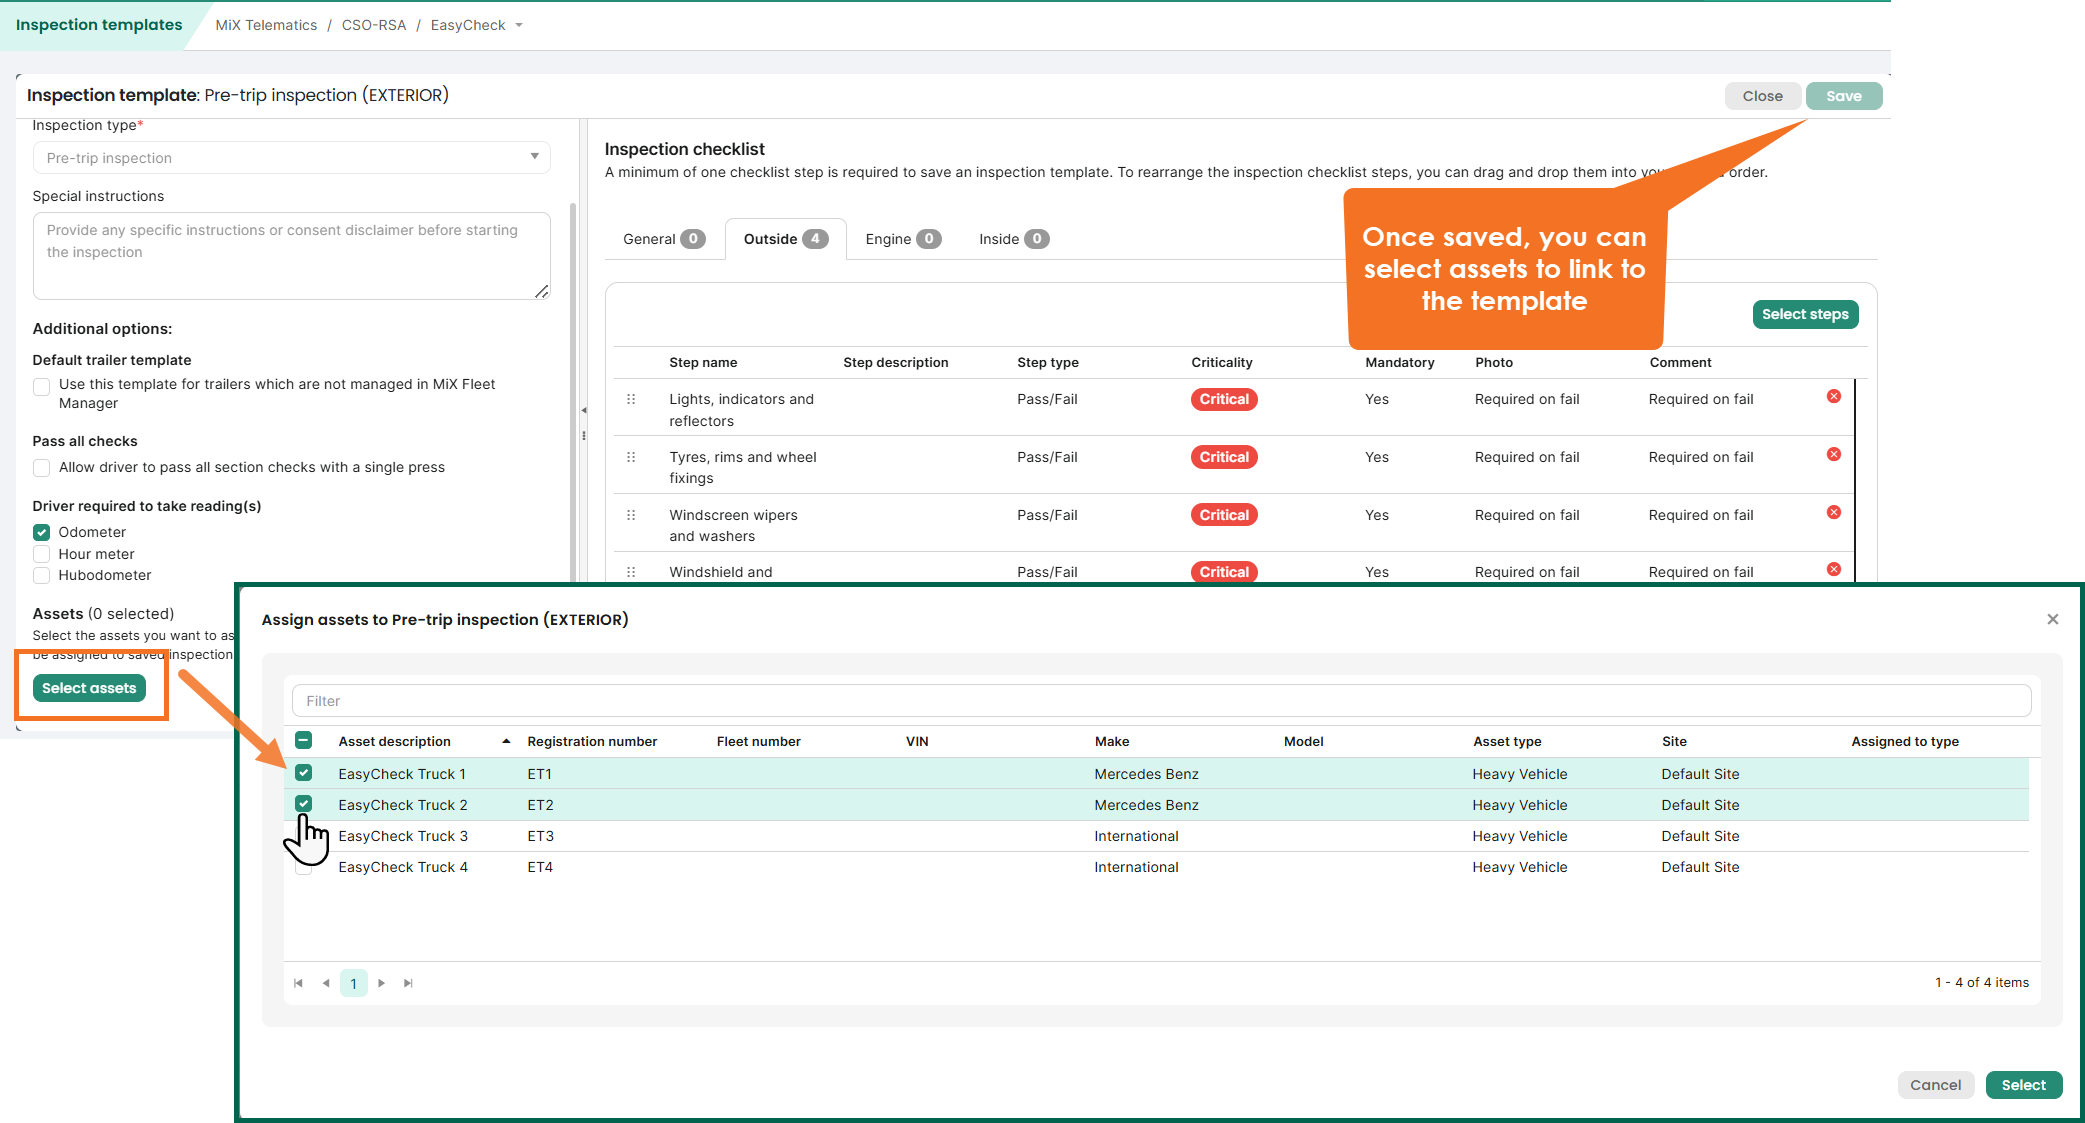Screen dimensions: 2085x1123
Task: Expand the EasyCheck breadcrumb dropdown
Action: click(x=519, y=26)
